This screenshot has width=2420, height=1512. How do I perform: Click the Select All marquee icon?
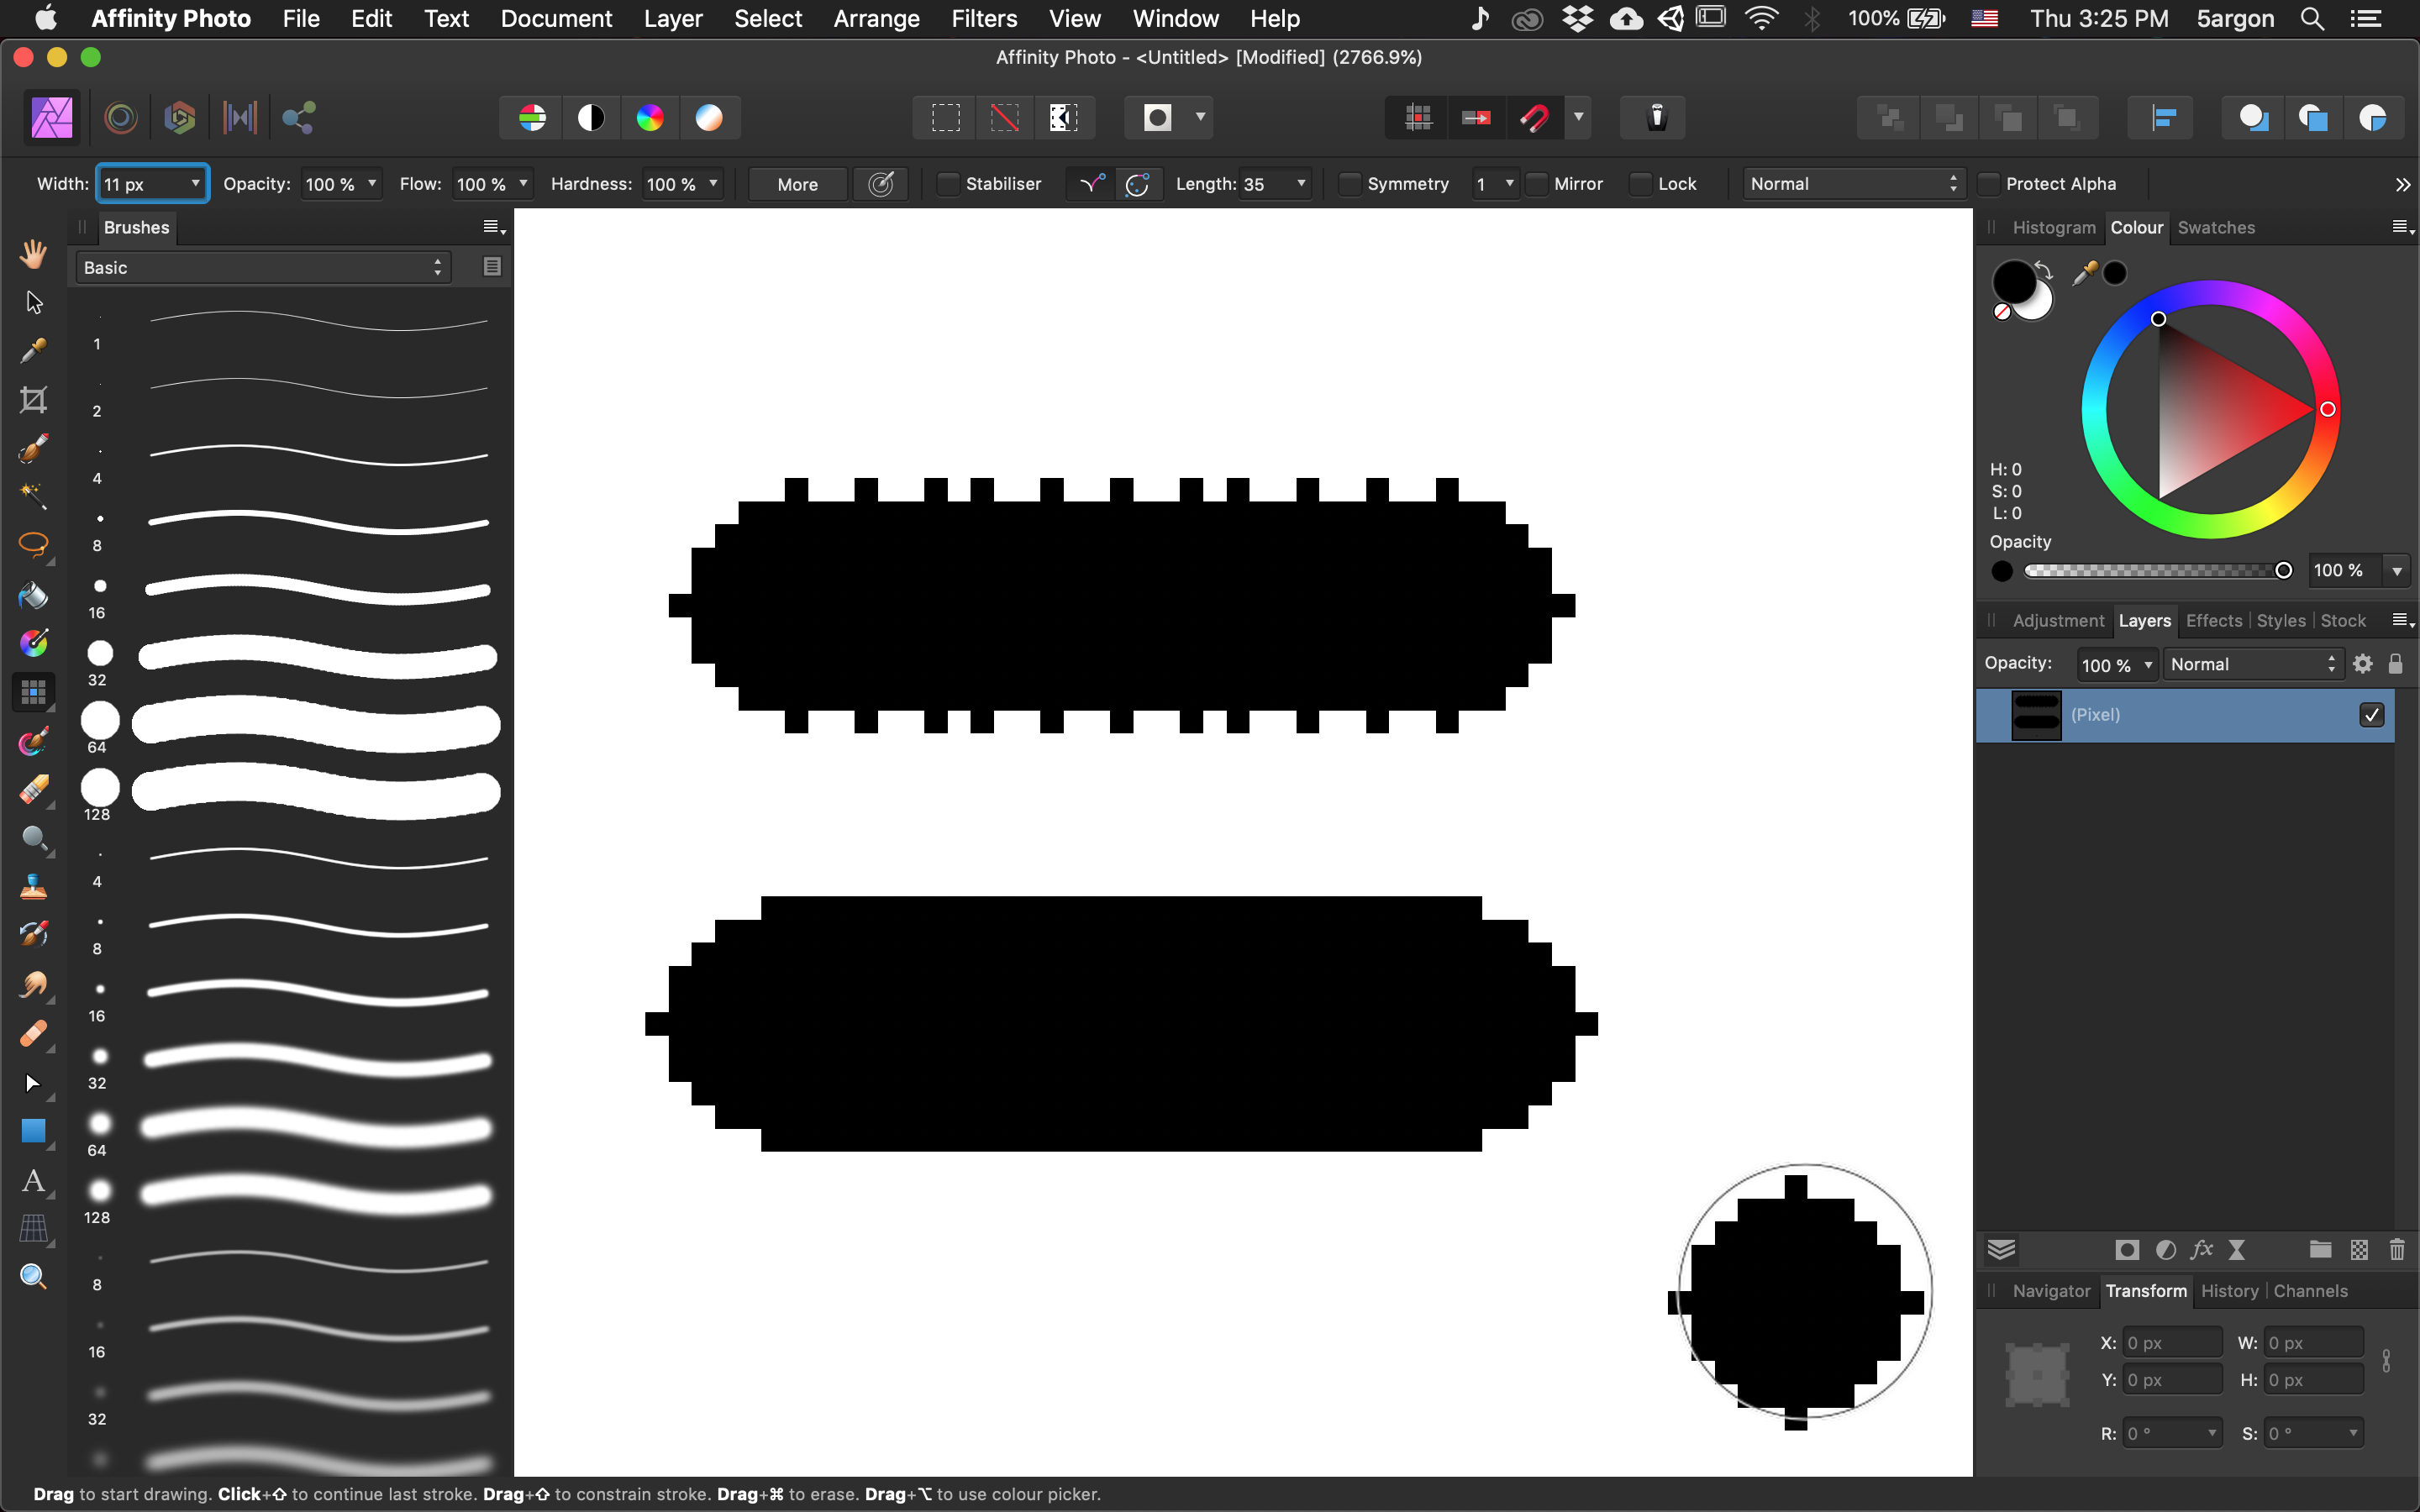click(945, 118)
